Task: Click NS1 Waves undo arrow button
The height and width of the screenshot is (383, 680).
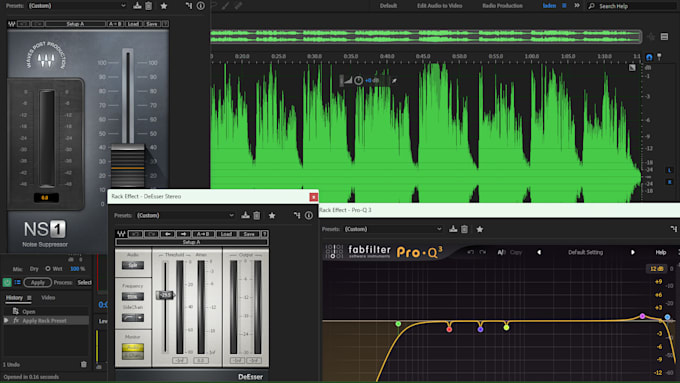Action: point(24,24)
